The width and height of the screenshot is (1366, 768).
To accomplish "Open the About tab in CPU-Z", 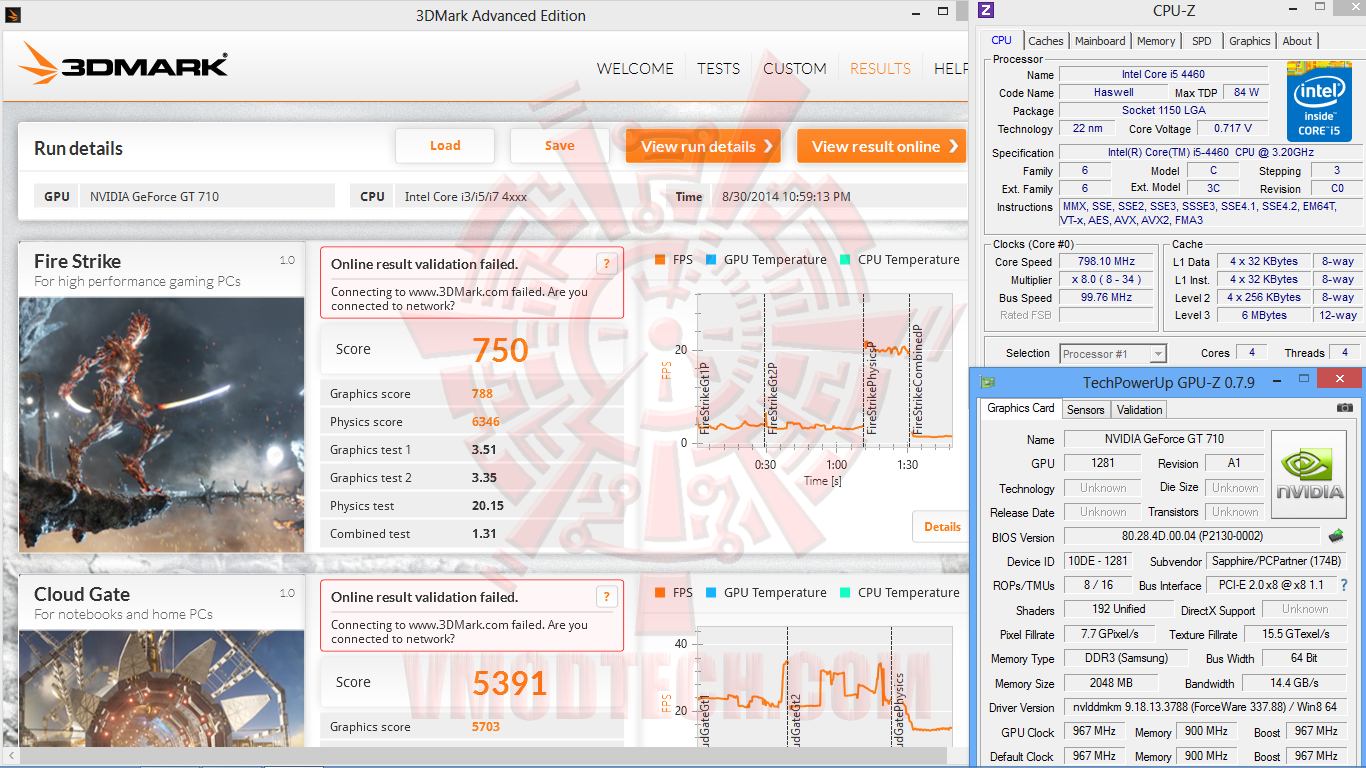I will pyautogui.click(x=1297, y=41).
